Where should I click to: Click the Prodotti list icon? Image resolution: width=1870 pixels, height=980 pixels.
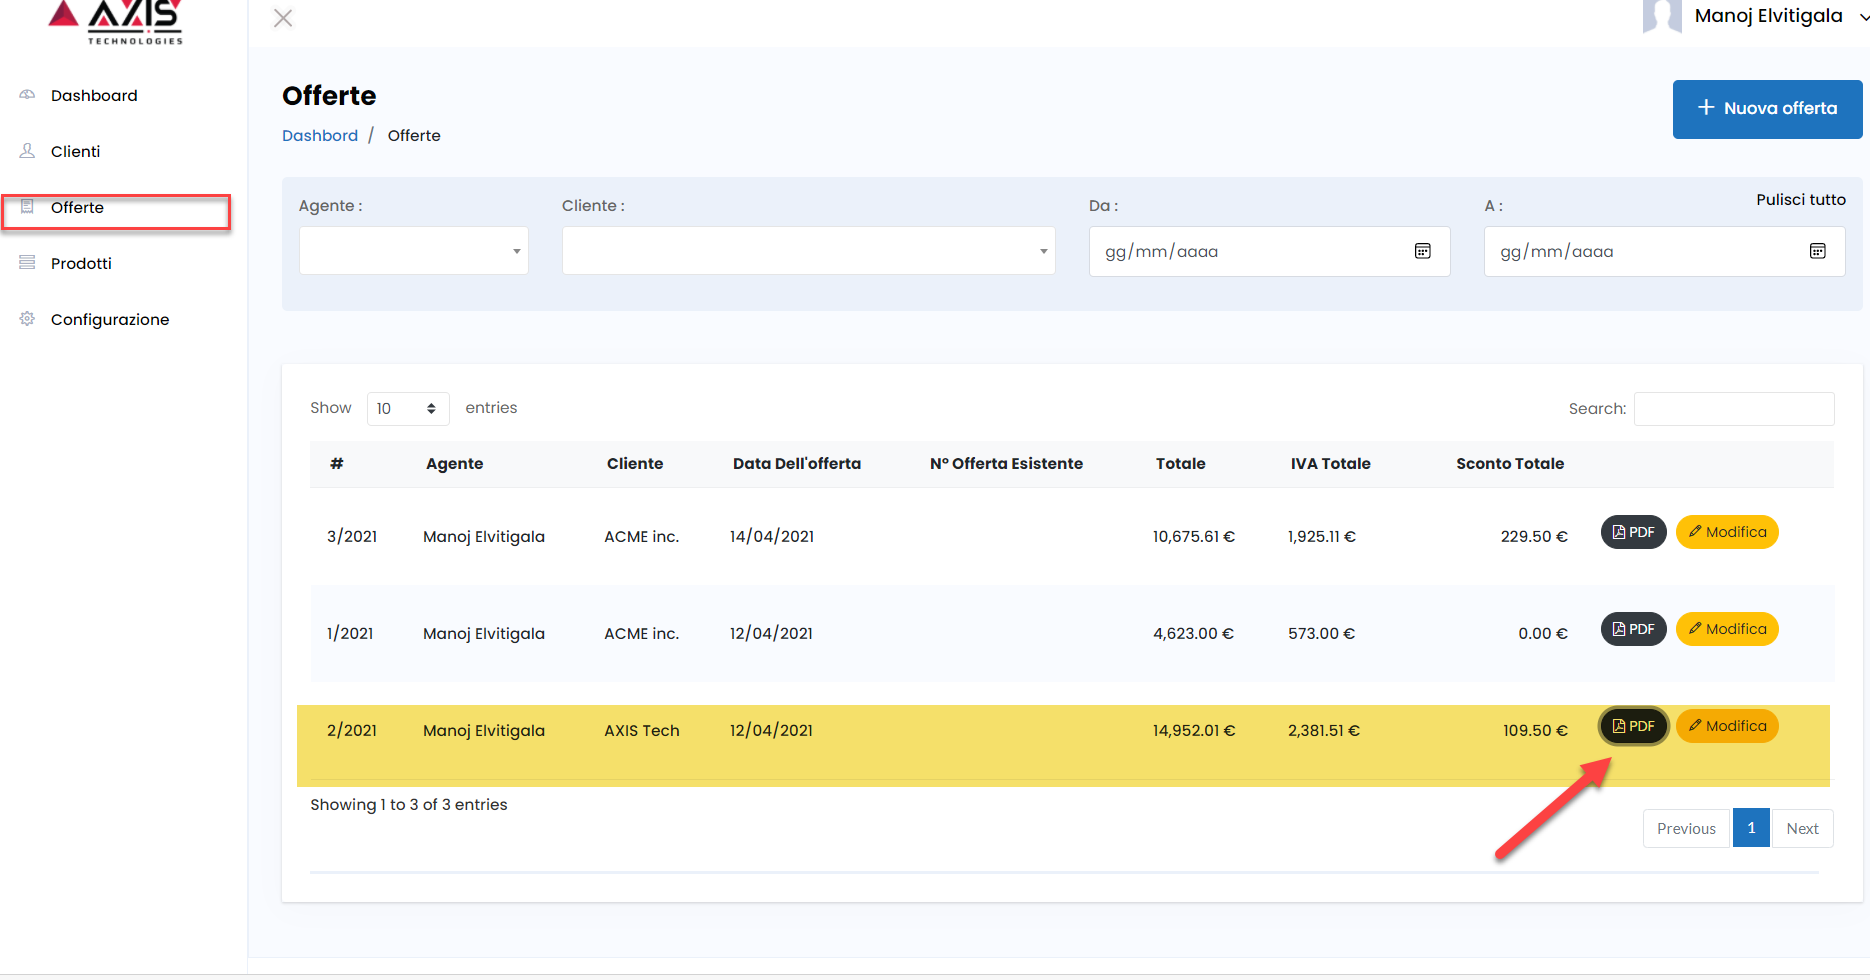(27, 263)
